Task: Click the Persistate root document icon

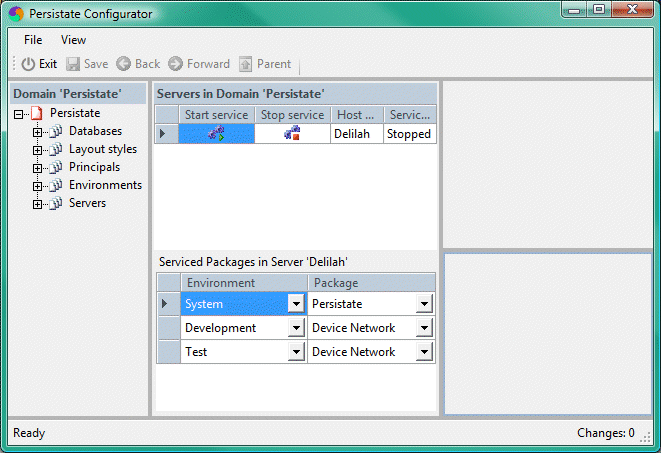Action: tap(37, 114)
